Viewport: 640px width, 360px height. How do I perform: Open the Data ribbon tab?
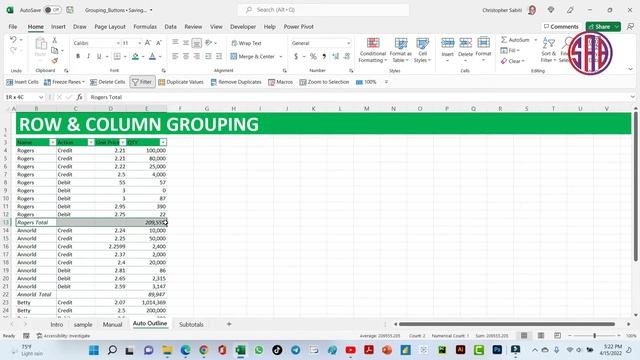(171, 27)
